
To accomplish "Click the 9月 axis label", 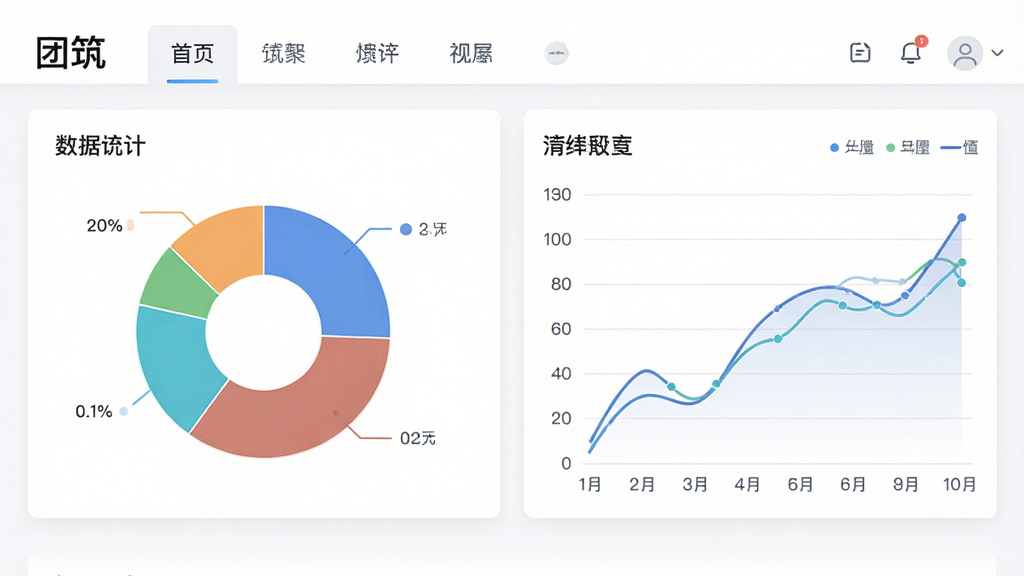I will coord(906,485).
